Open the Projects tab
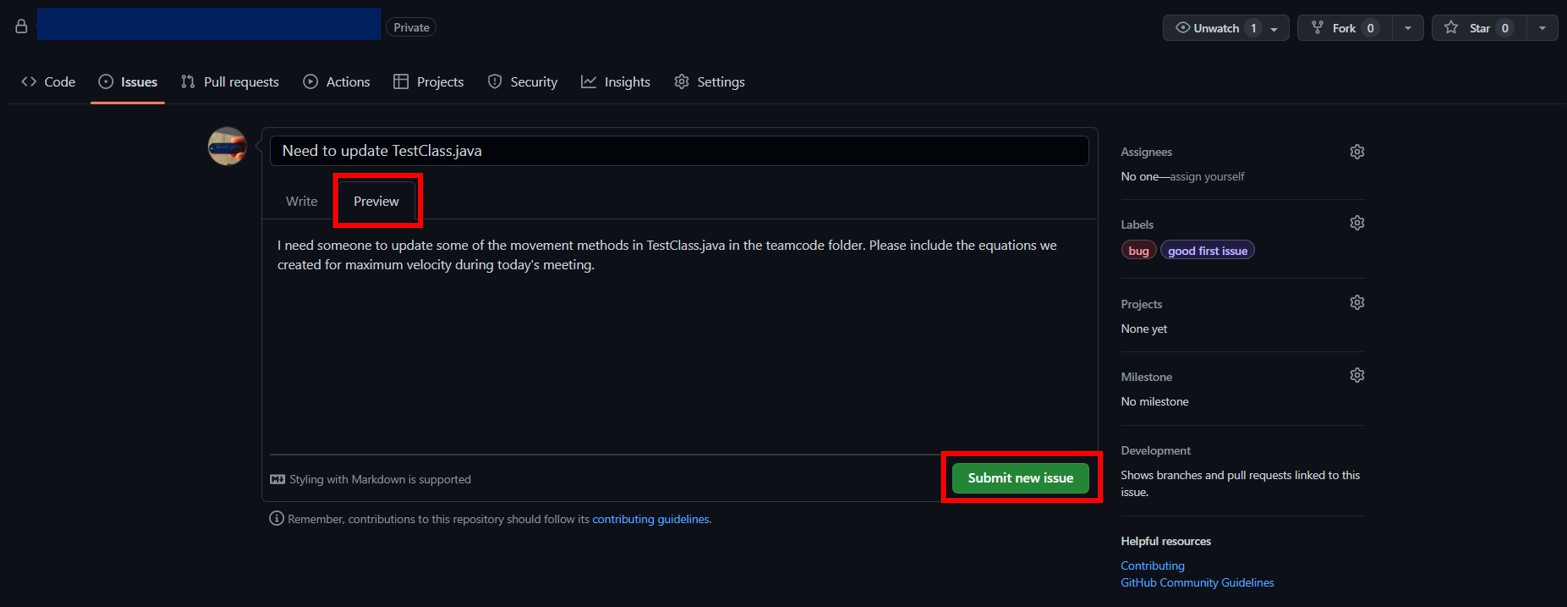Image resolution: width=1567 pixels, height=607 pixels. [x=428, y=82]
